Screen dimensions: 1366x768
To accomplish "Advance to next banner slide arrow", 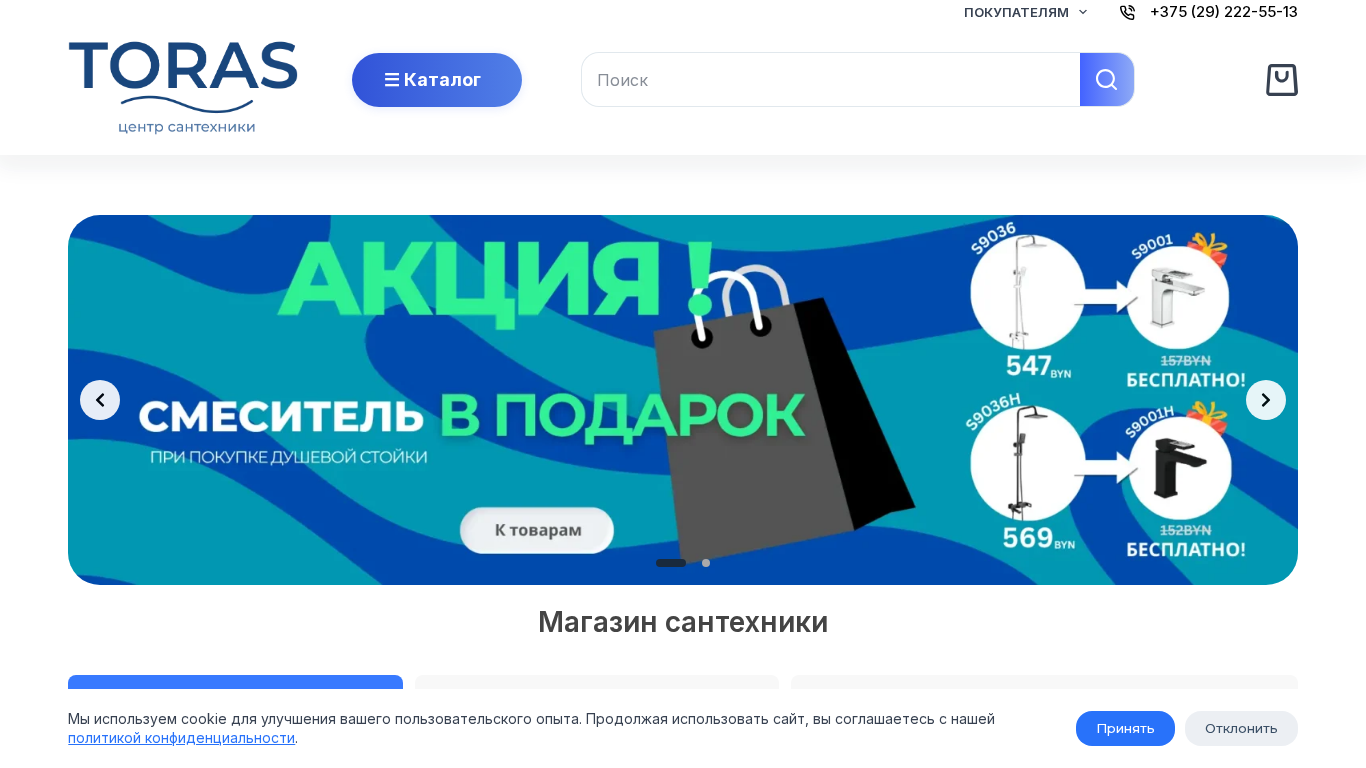I will [x=1266, y=400].
